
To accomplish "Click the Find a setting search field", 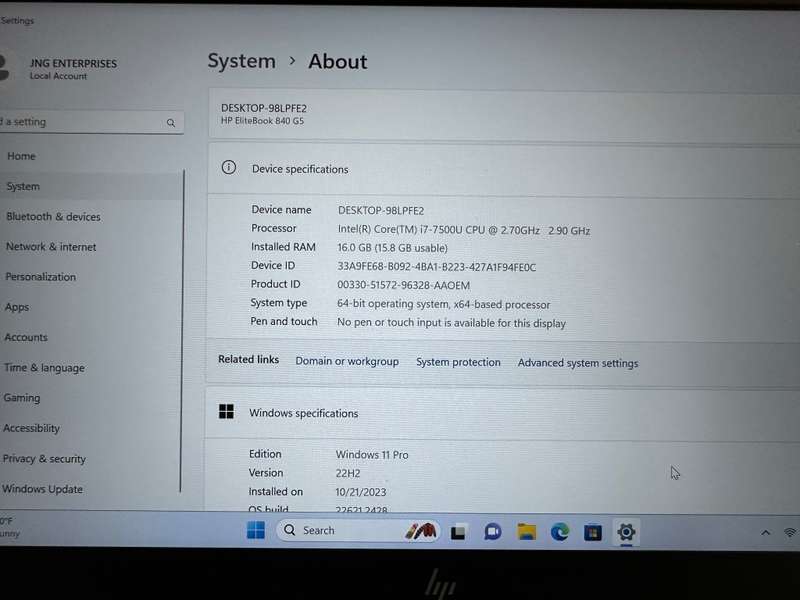I will pos(91,122).
